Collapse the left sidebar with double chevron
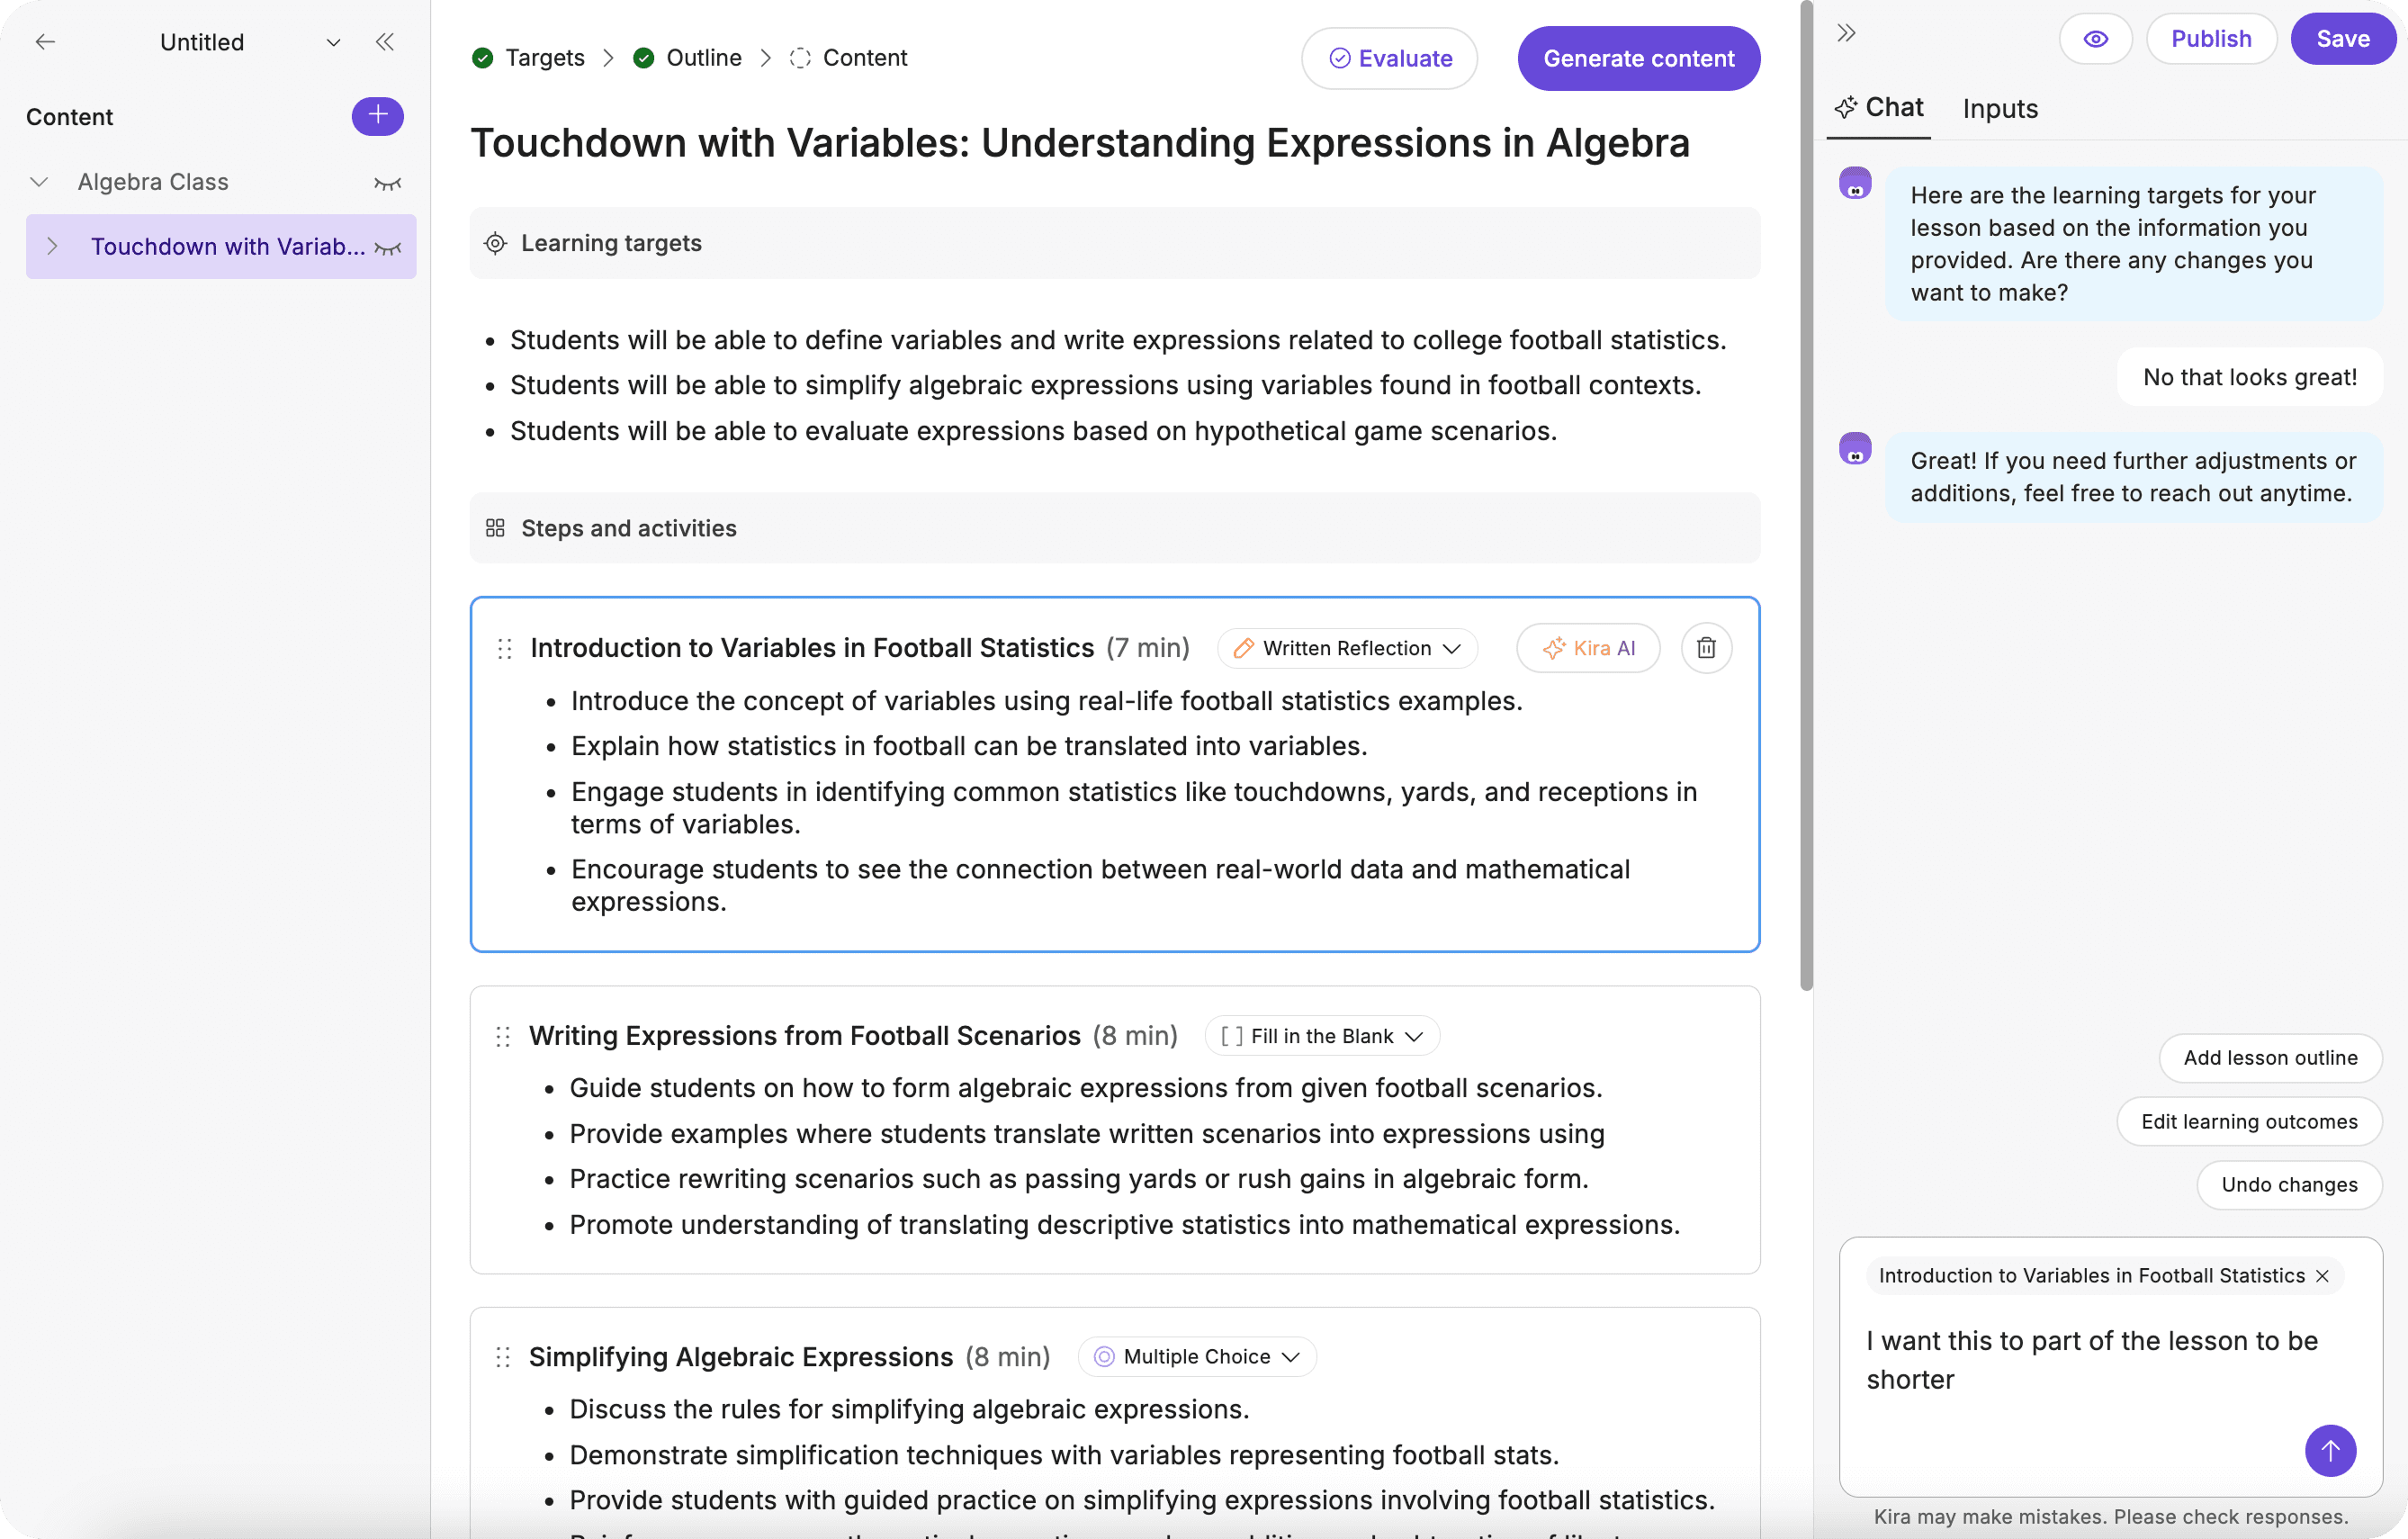 [385, 42]
